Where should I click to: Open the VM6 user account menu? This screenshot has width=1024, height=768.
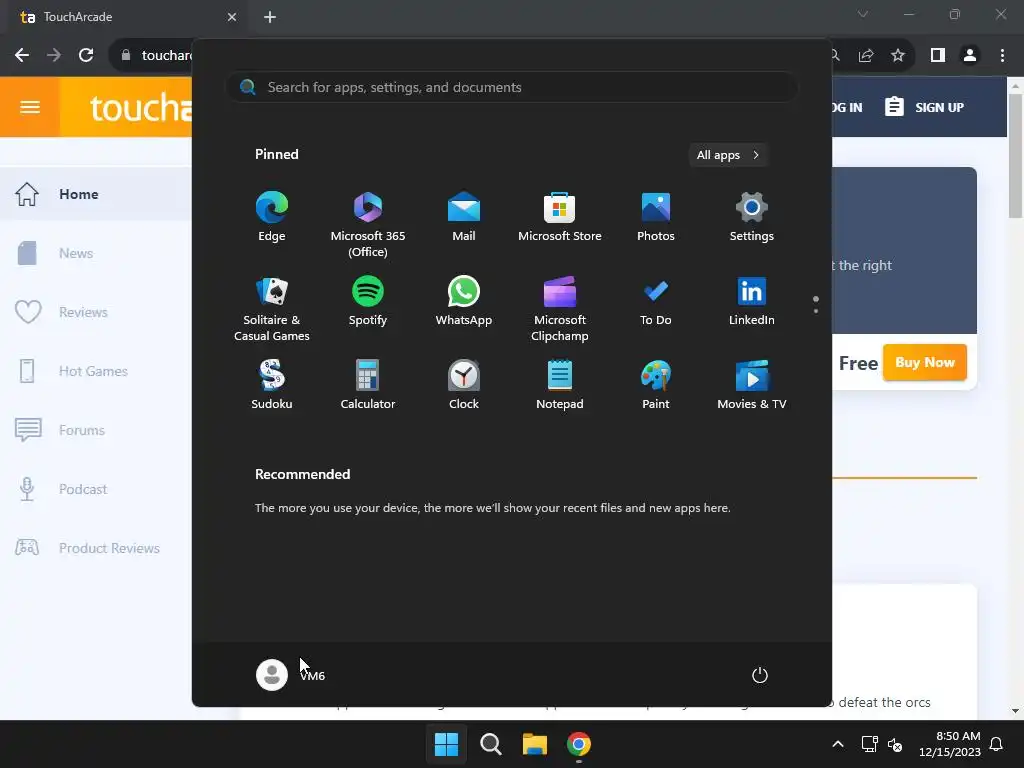[x=291, y=675]
